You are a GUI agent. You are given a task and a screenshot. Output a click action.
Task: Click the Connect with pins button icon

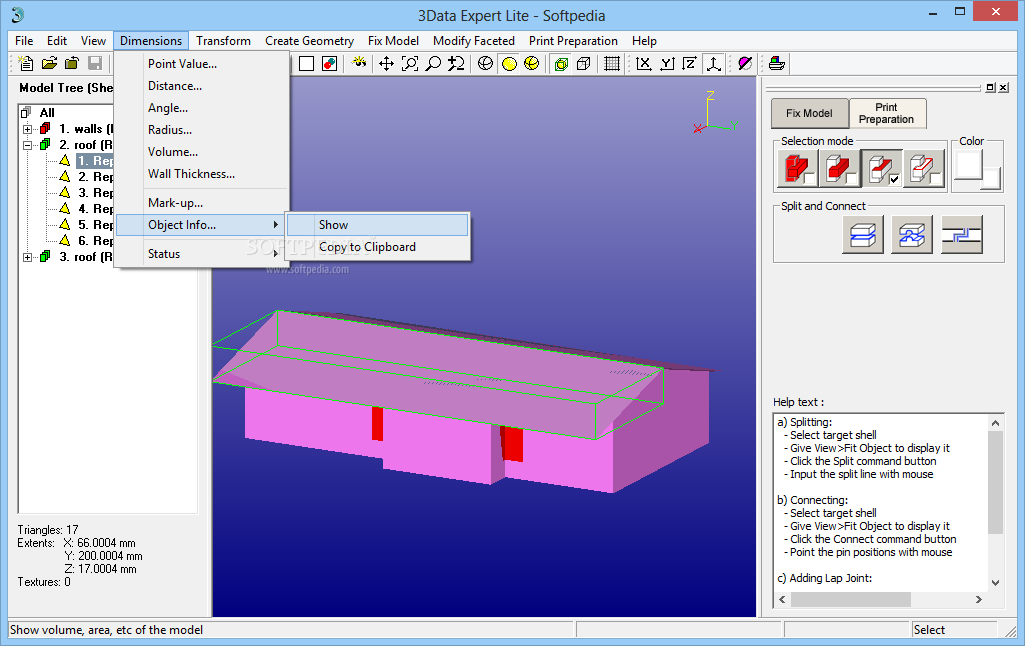tap(912, 234)
